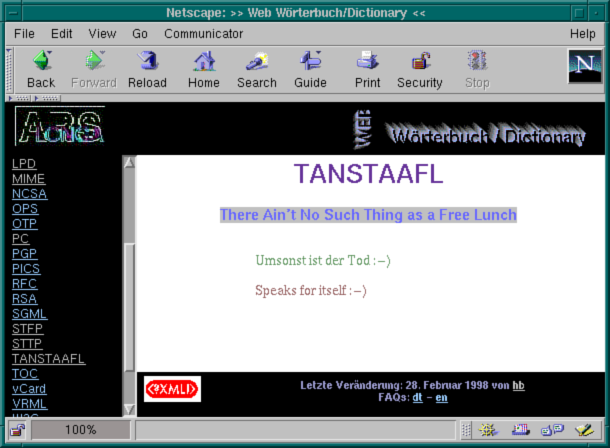Screen dimensions: 610x448
Task: Open the View menu
Action: click(x=102, y=34)
